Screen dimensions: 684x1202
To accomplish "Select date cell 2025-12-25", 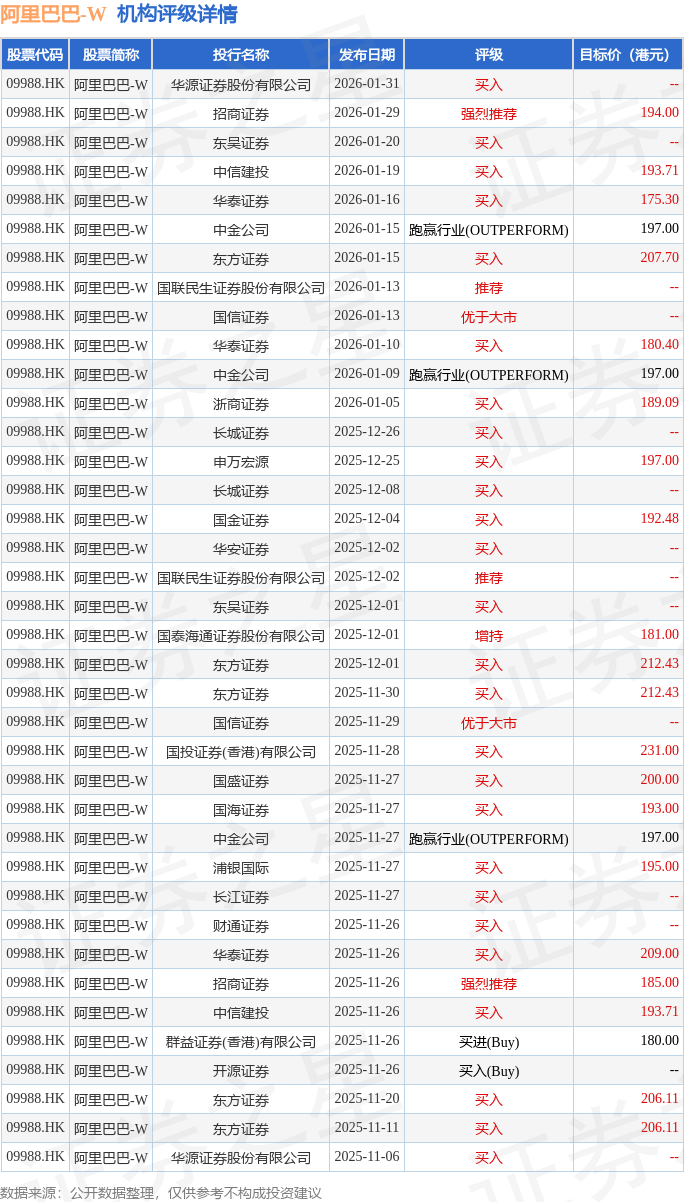I will click(367, 461).
